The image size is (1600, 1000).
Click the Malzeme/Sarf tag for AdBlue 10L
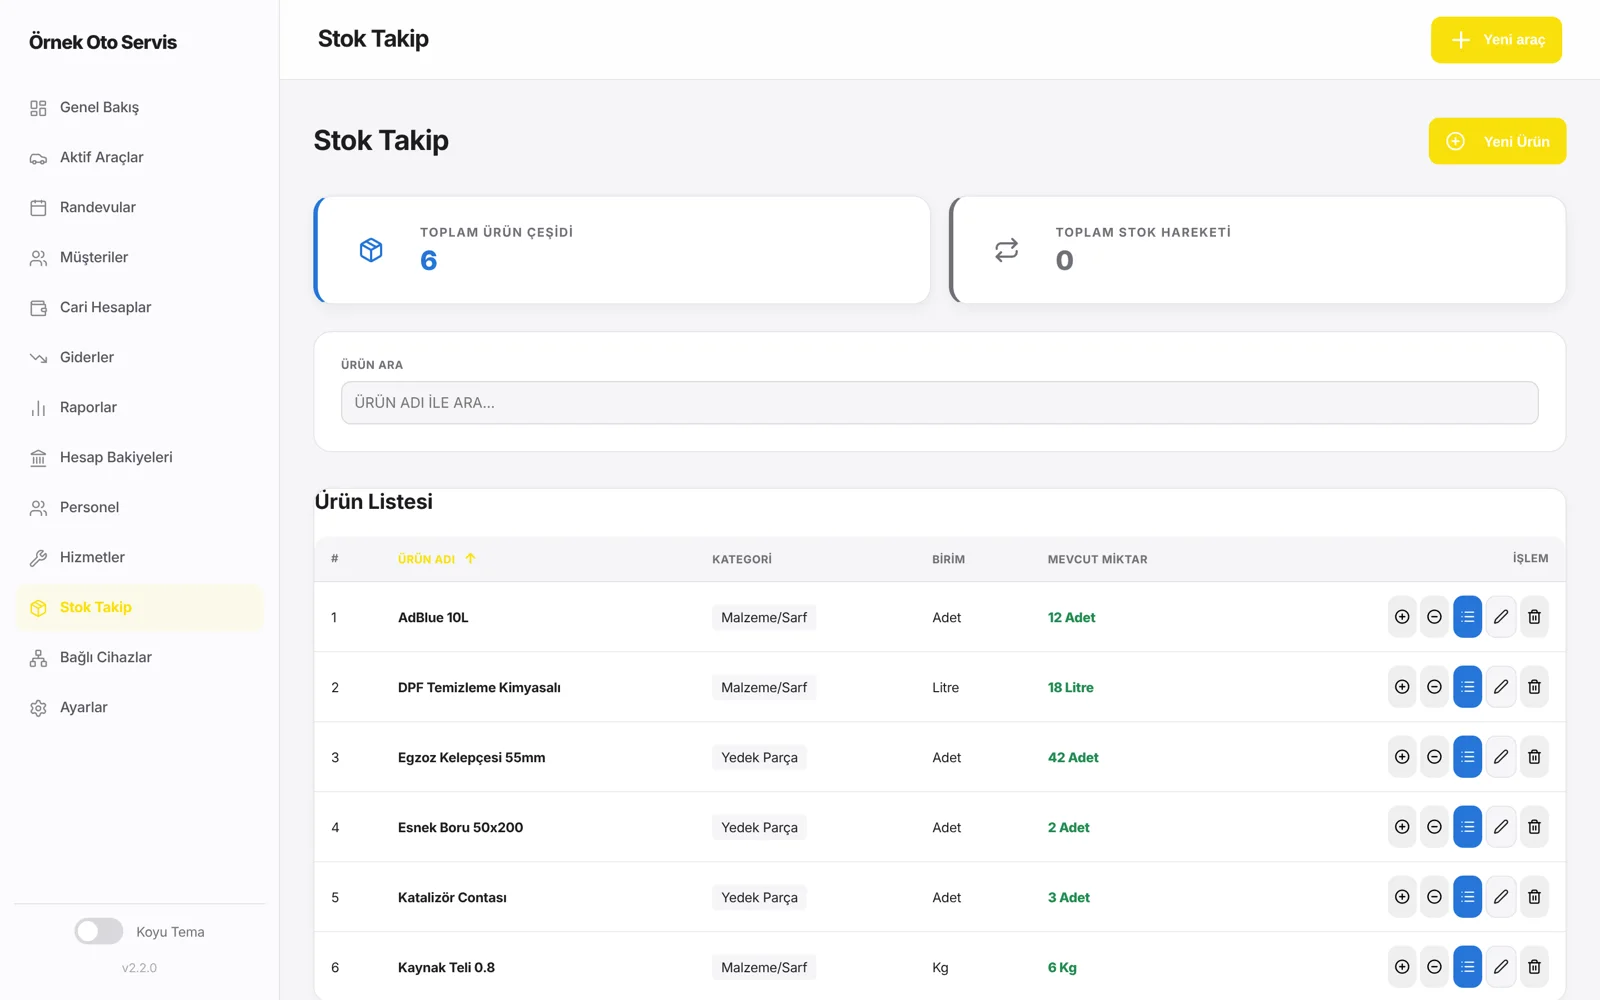[x=764, y=617]
